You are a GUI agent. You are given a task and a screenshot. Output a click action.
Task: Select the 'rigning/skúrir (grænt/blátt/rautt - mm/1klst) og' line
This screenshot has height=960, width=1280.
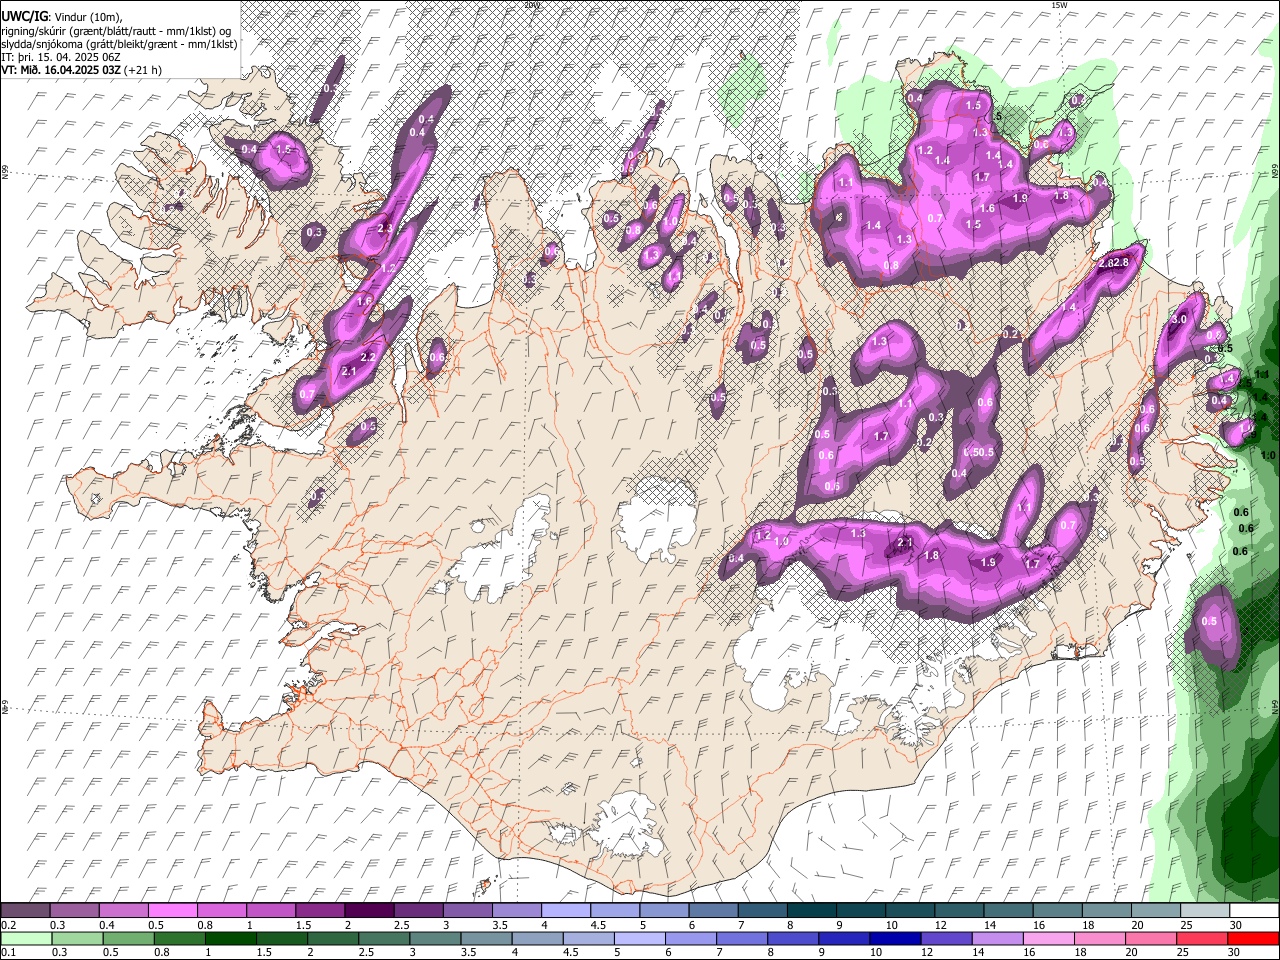pyautogui.click(x=116, y=31)
